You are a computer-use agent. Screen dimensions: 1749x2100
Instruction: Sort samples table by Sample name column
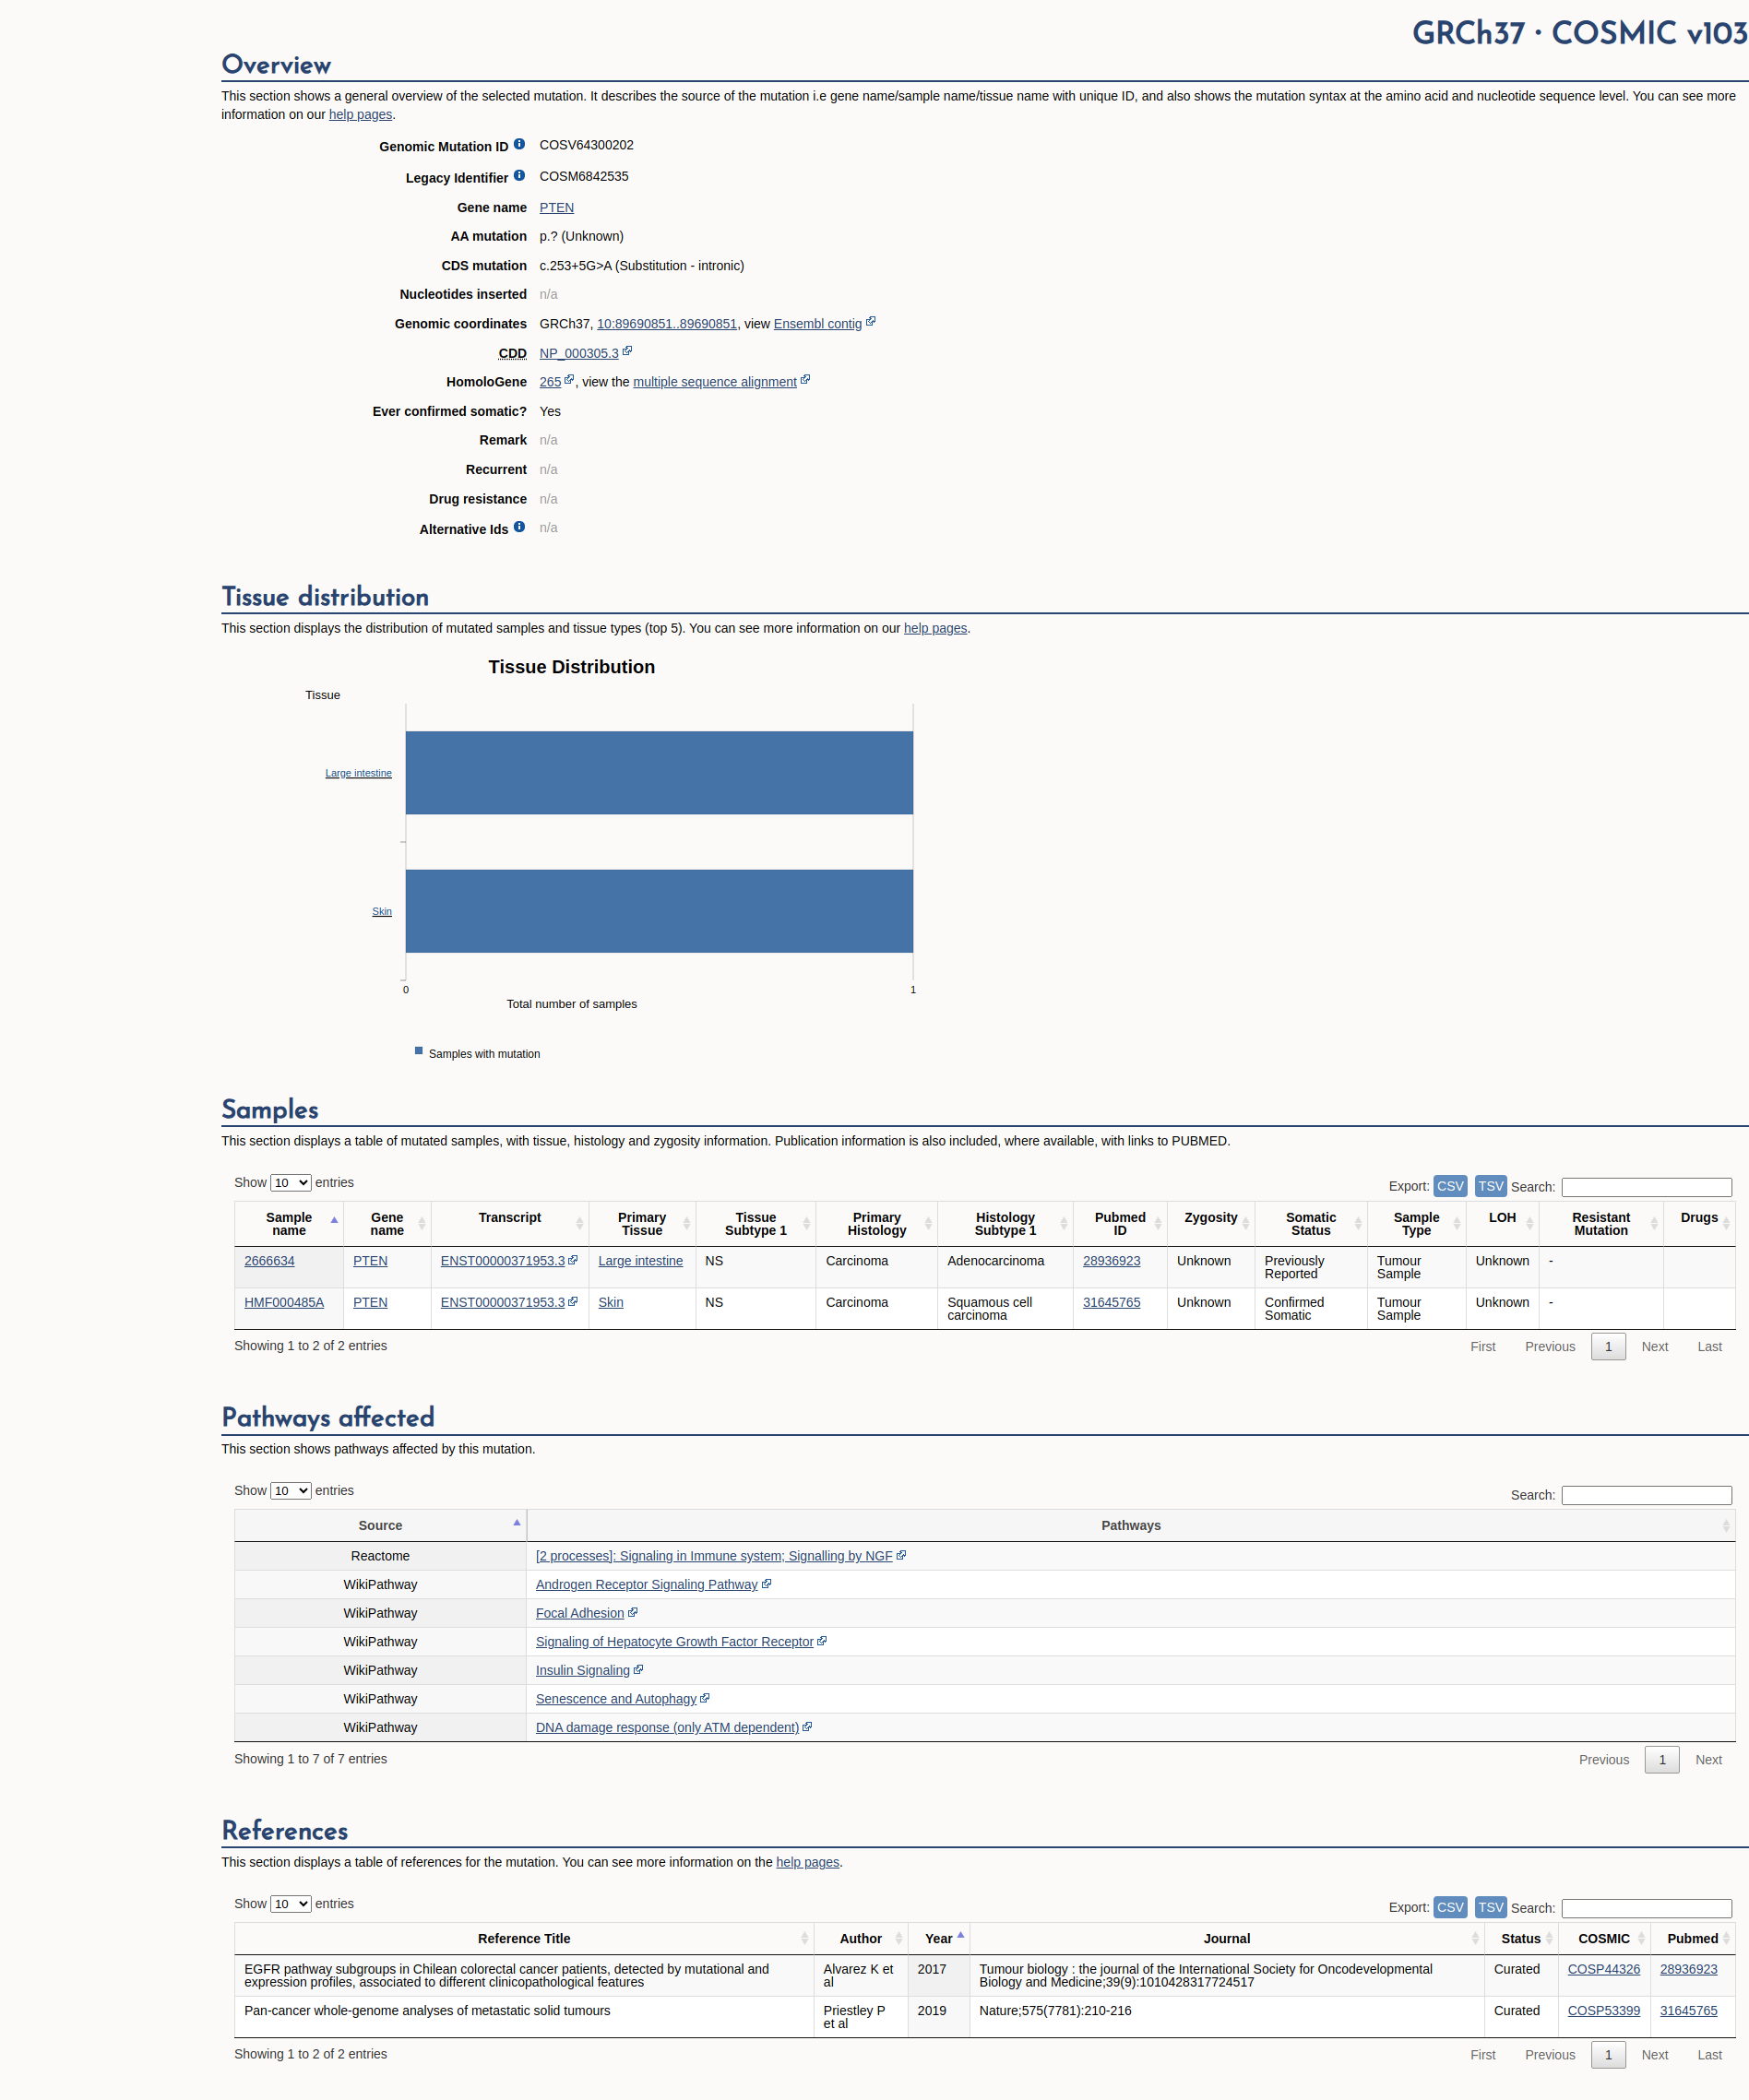(x=289, y=1224)
